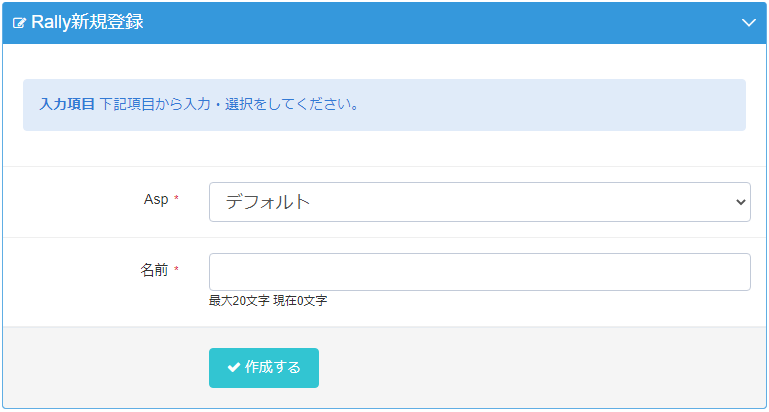769x412 pixels.
Task: Focus the 名前 text input field
Action: click(479, 272)
